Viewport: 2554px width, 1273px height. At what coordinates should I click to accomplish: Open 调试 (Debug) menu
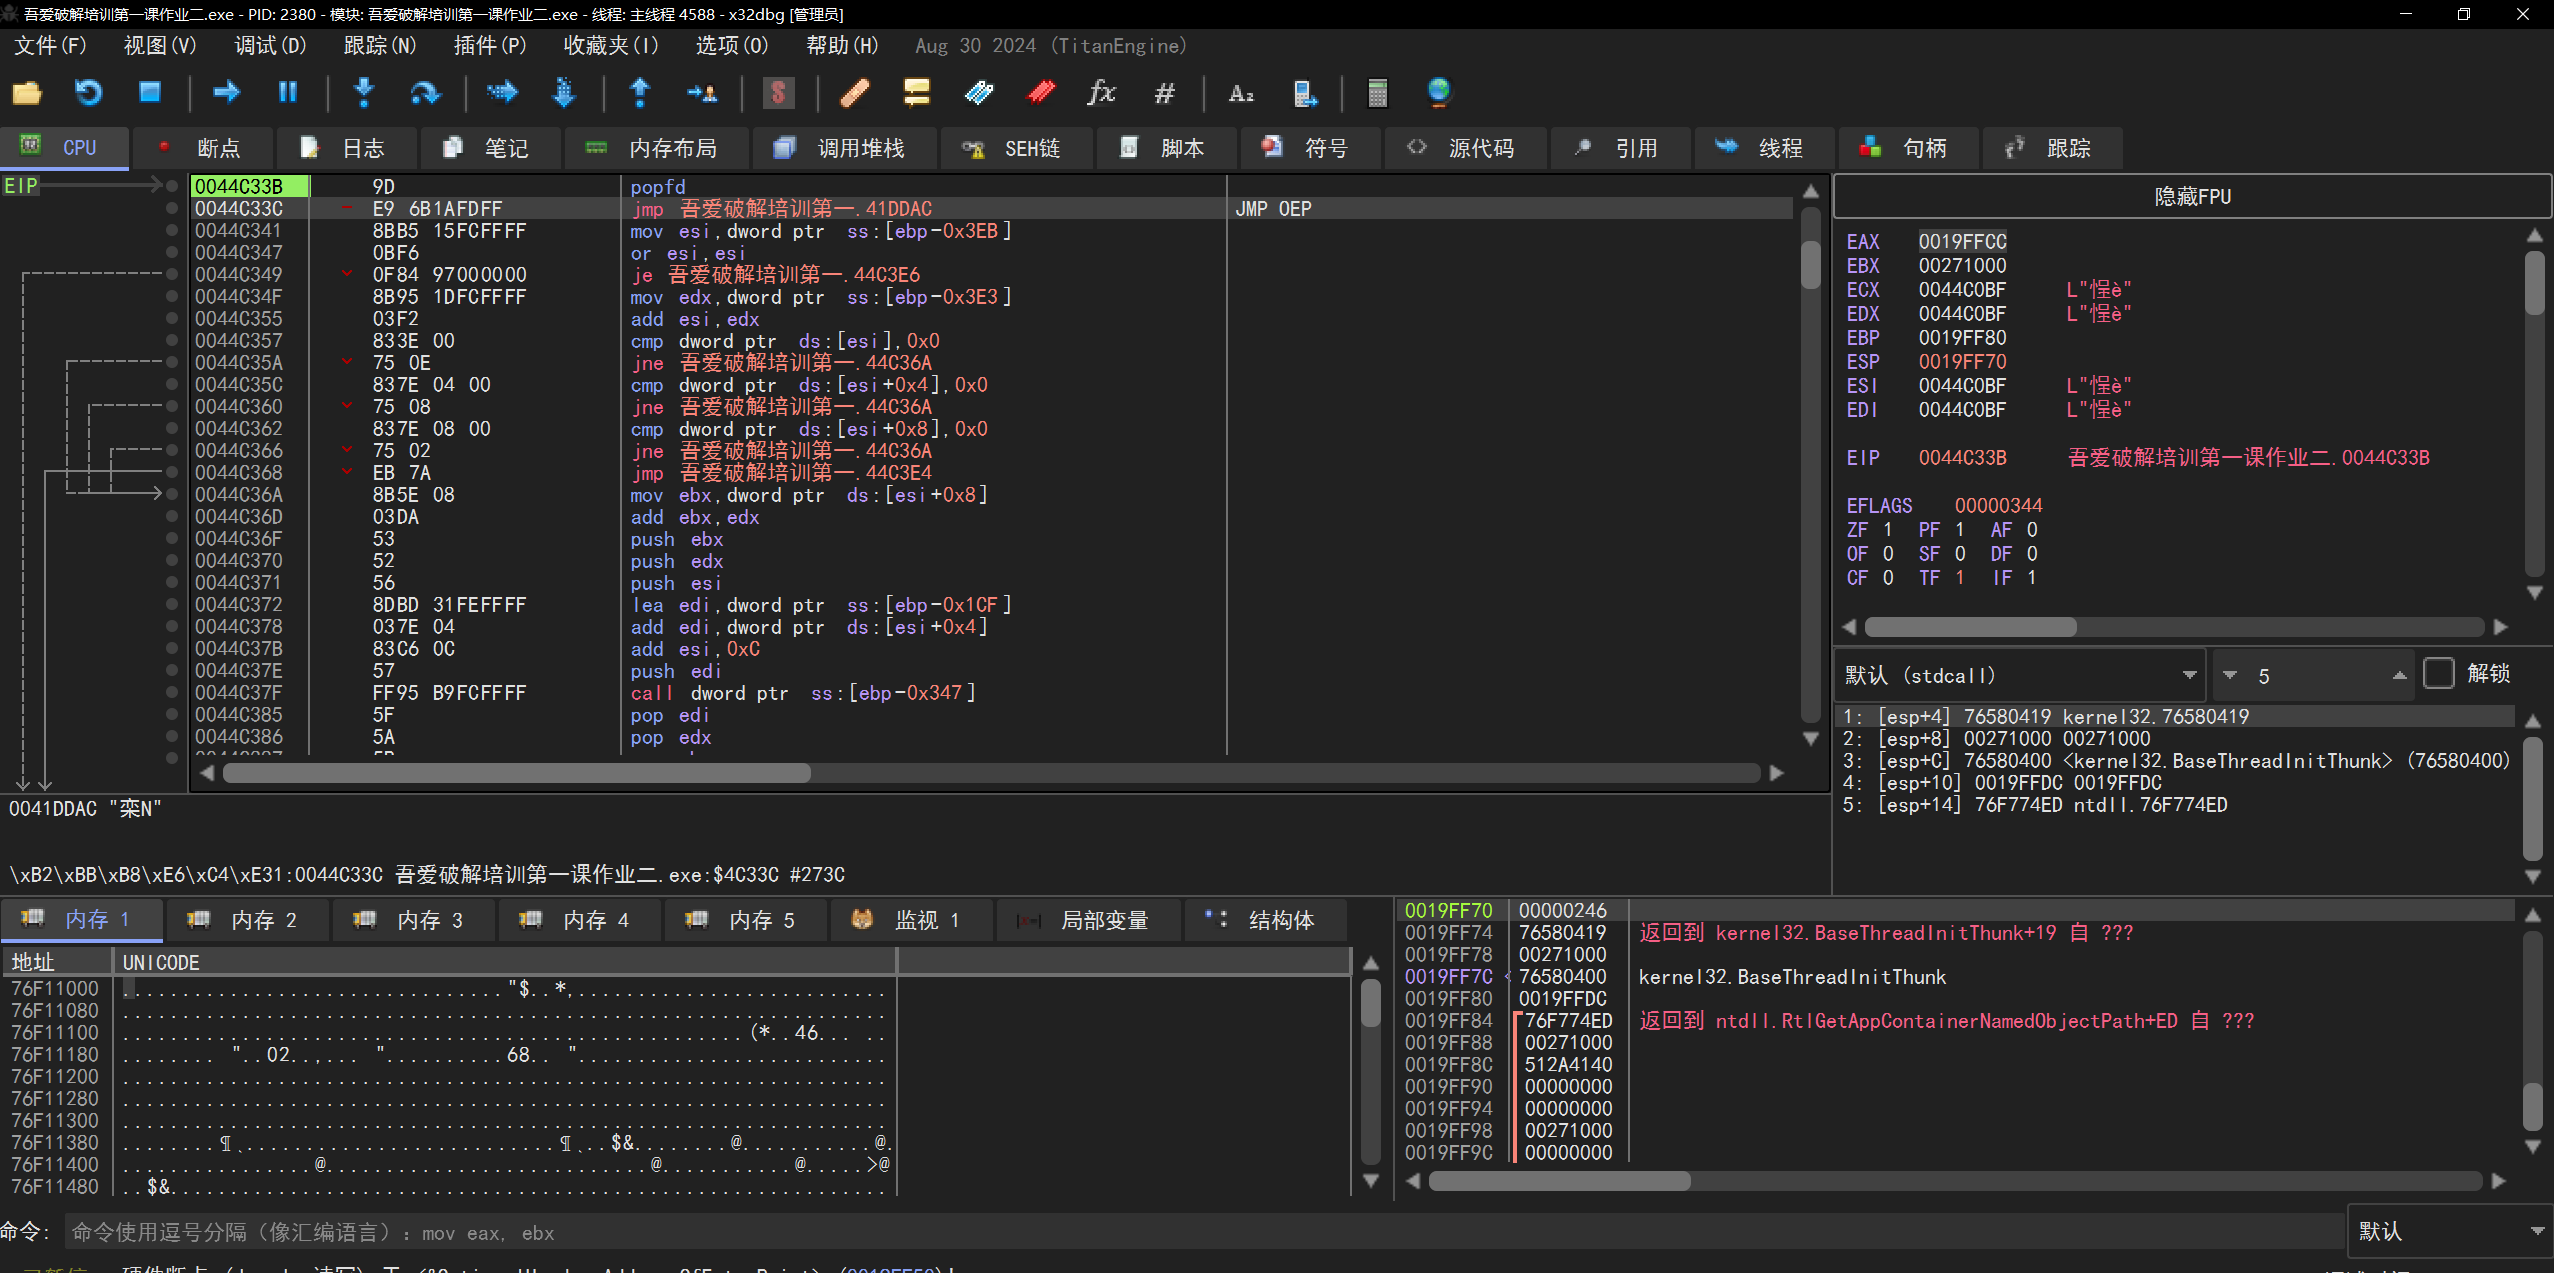pyautogui.click(x=265, y=46)
